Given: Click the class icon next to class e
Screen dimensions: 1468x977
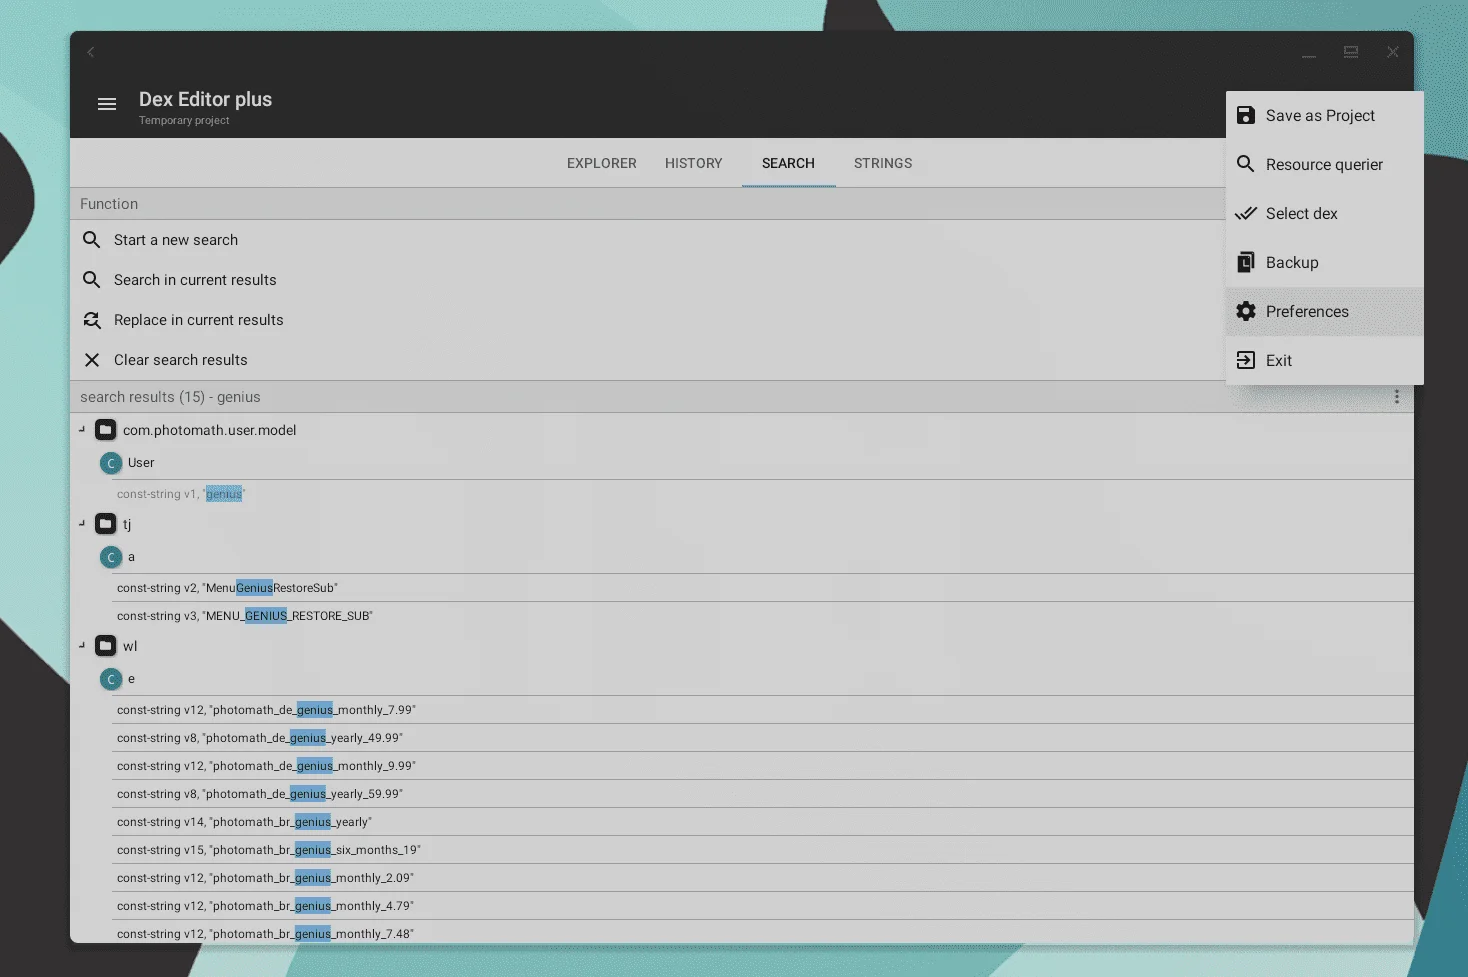Looking at the screenshot, I should (111, 679).
